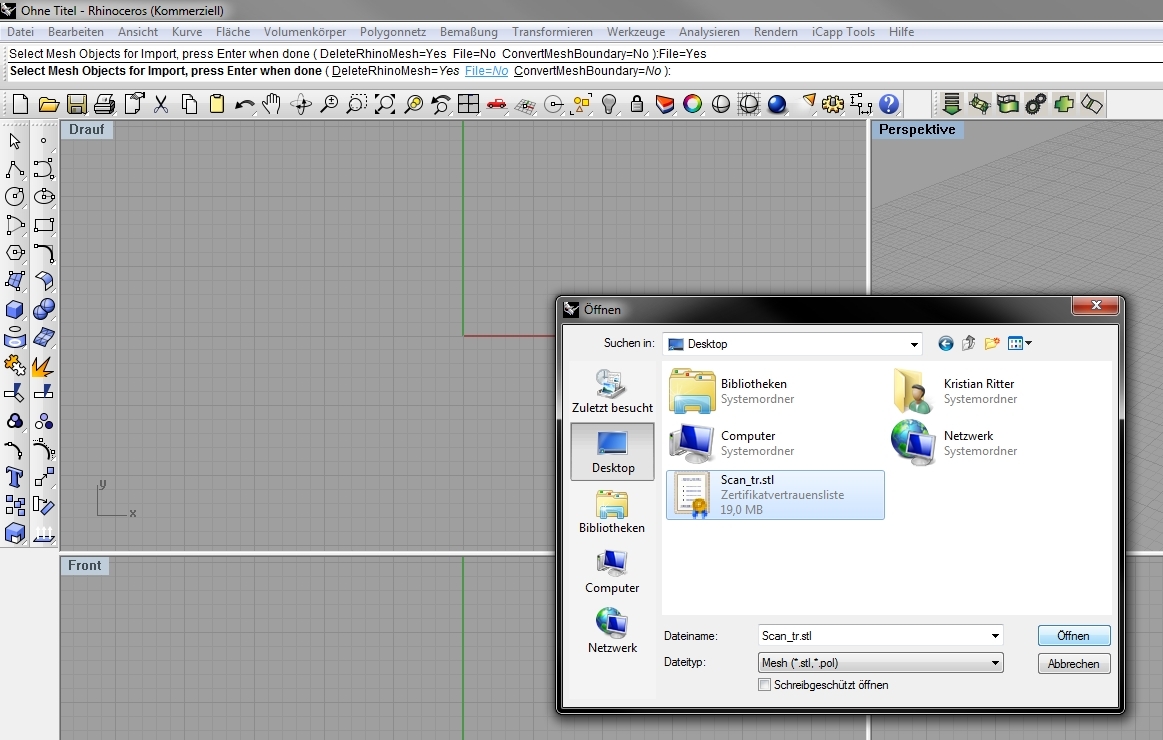The height and width of the screenshot is (740, 1163).
Task: Select the arrow pointer selection tool
Action: tap(15, 141)
